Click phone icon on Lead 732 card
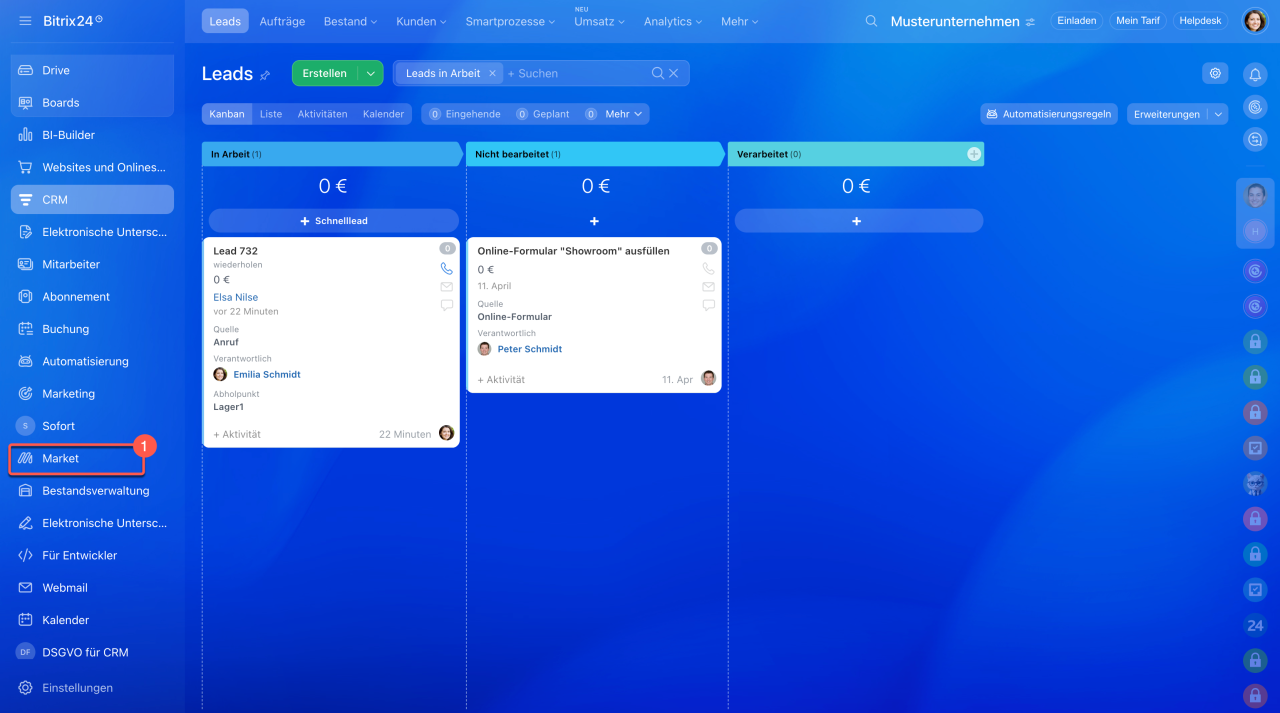Viewport: 1280px width, 713px height. (446, 269)
